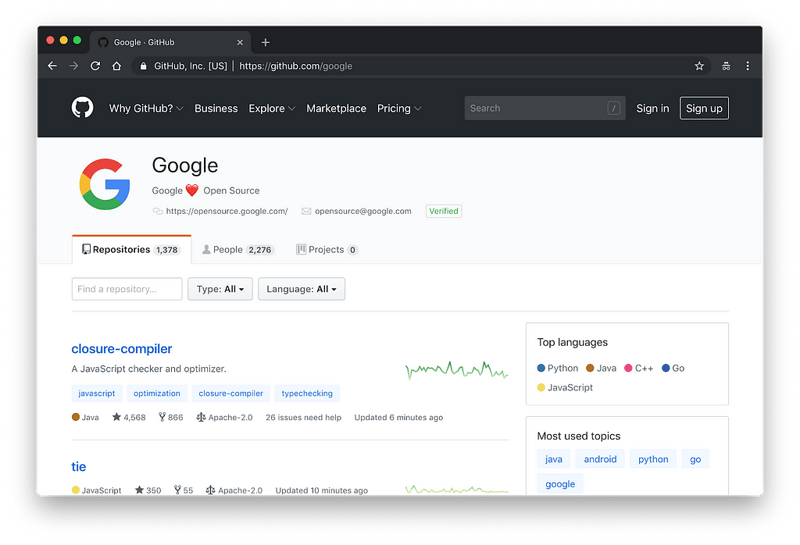The image size is (800, 545).
Task: Switch to the People tab
Action: [237, 250]
